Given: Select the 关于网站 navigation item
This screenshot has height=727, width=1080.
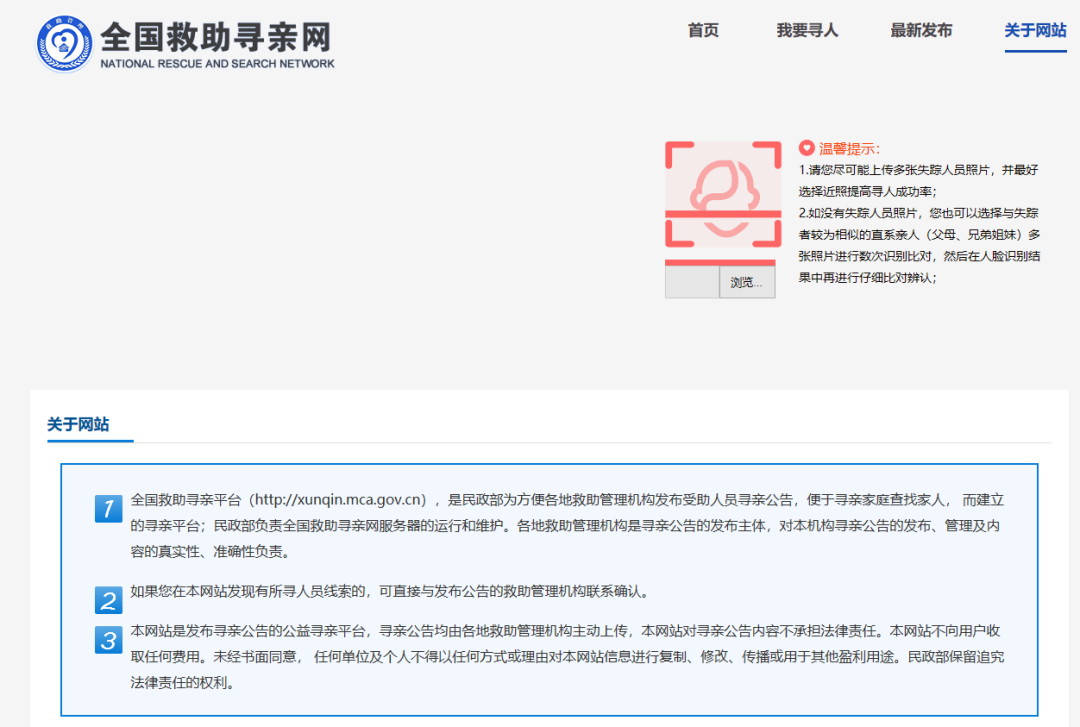Looking at the screenshot, I should tap(1035, 30).
